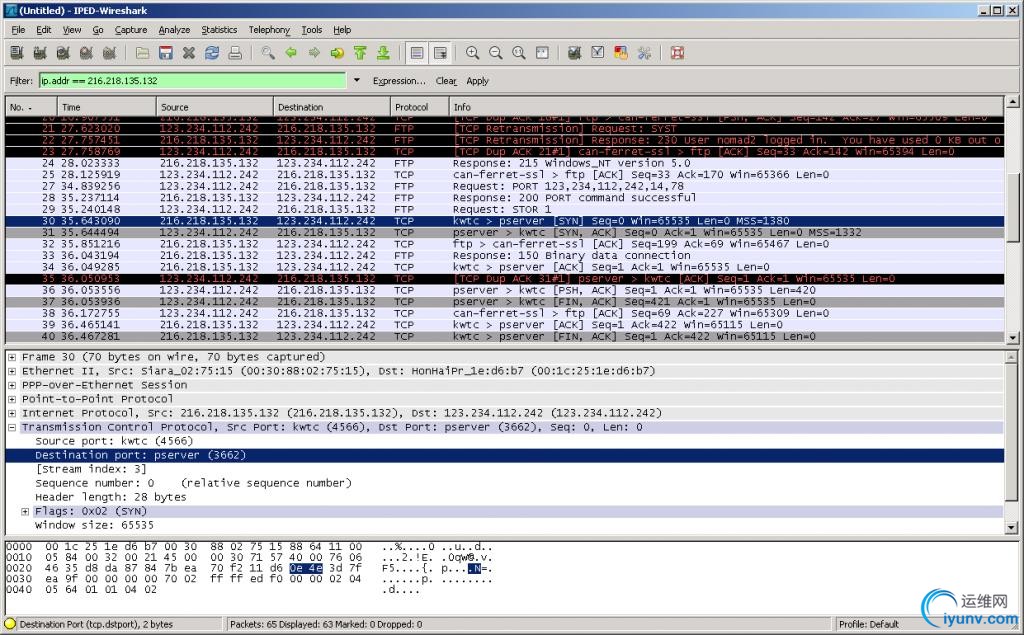Open the Analyze menu
The image size is (1024, 635).
174,30
